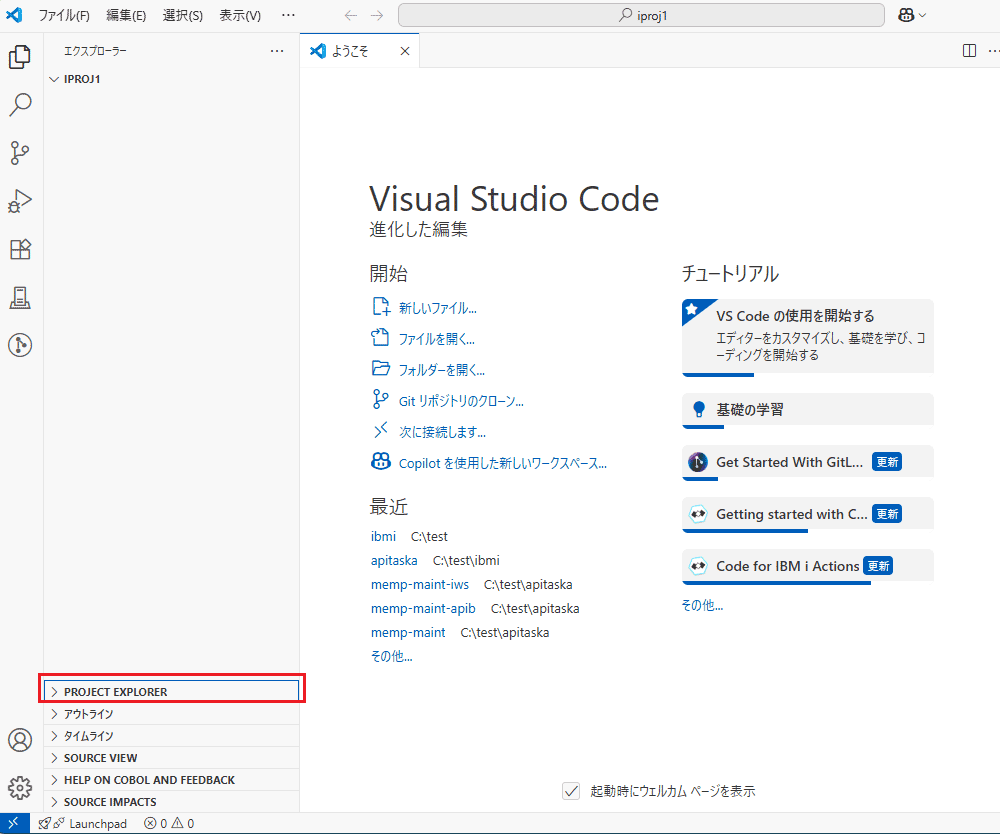Open the 選択(S) menu
The image size is (1000, 834).
182,16
